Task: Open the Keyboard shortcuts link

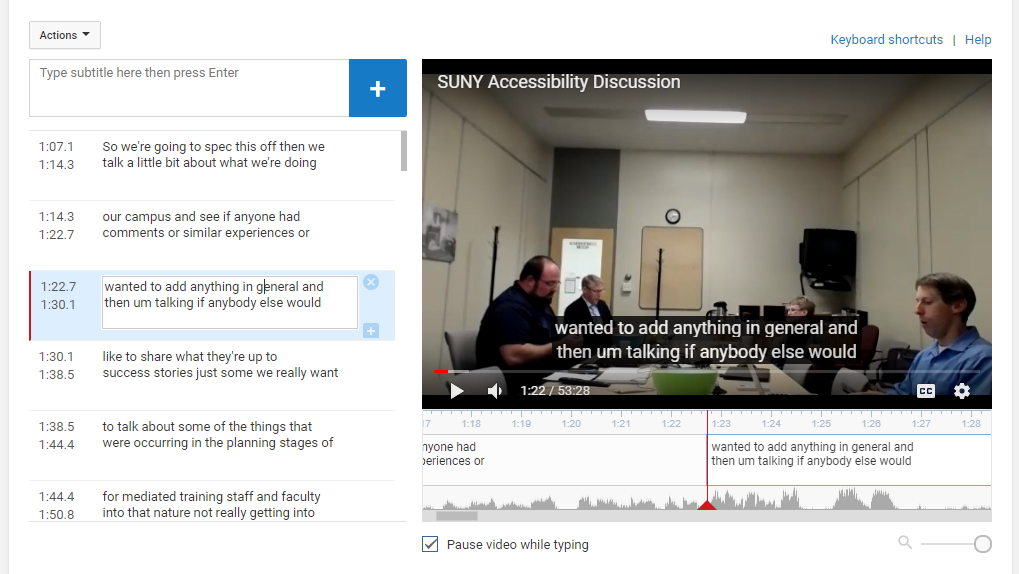Action: pos(886,40)
